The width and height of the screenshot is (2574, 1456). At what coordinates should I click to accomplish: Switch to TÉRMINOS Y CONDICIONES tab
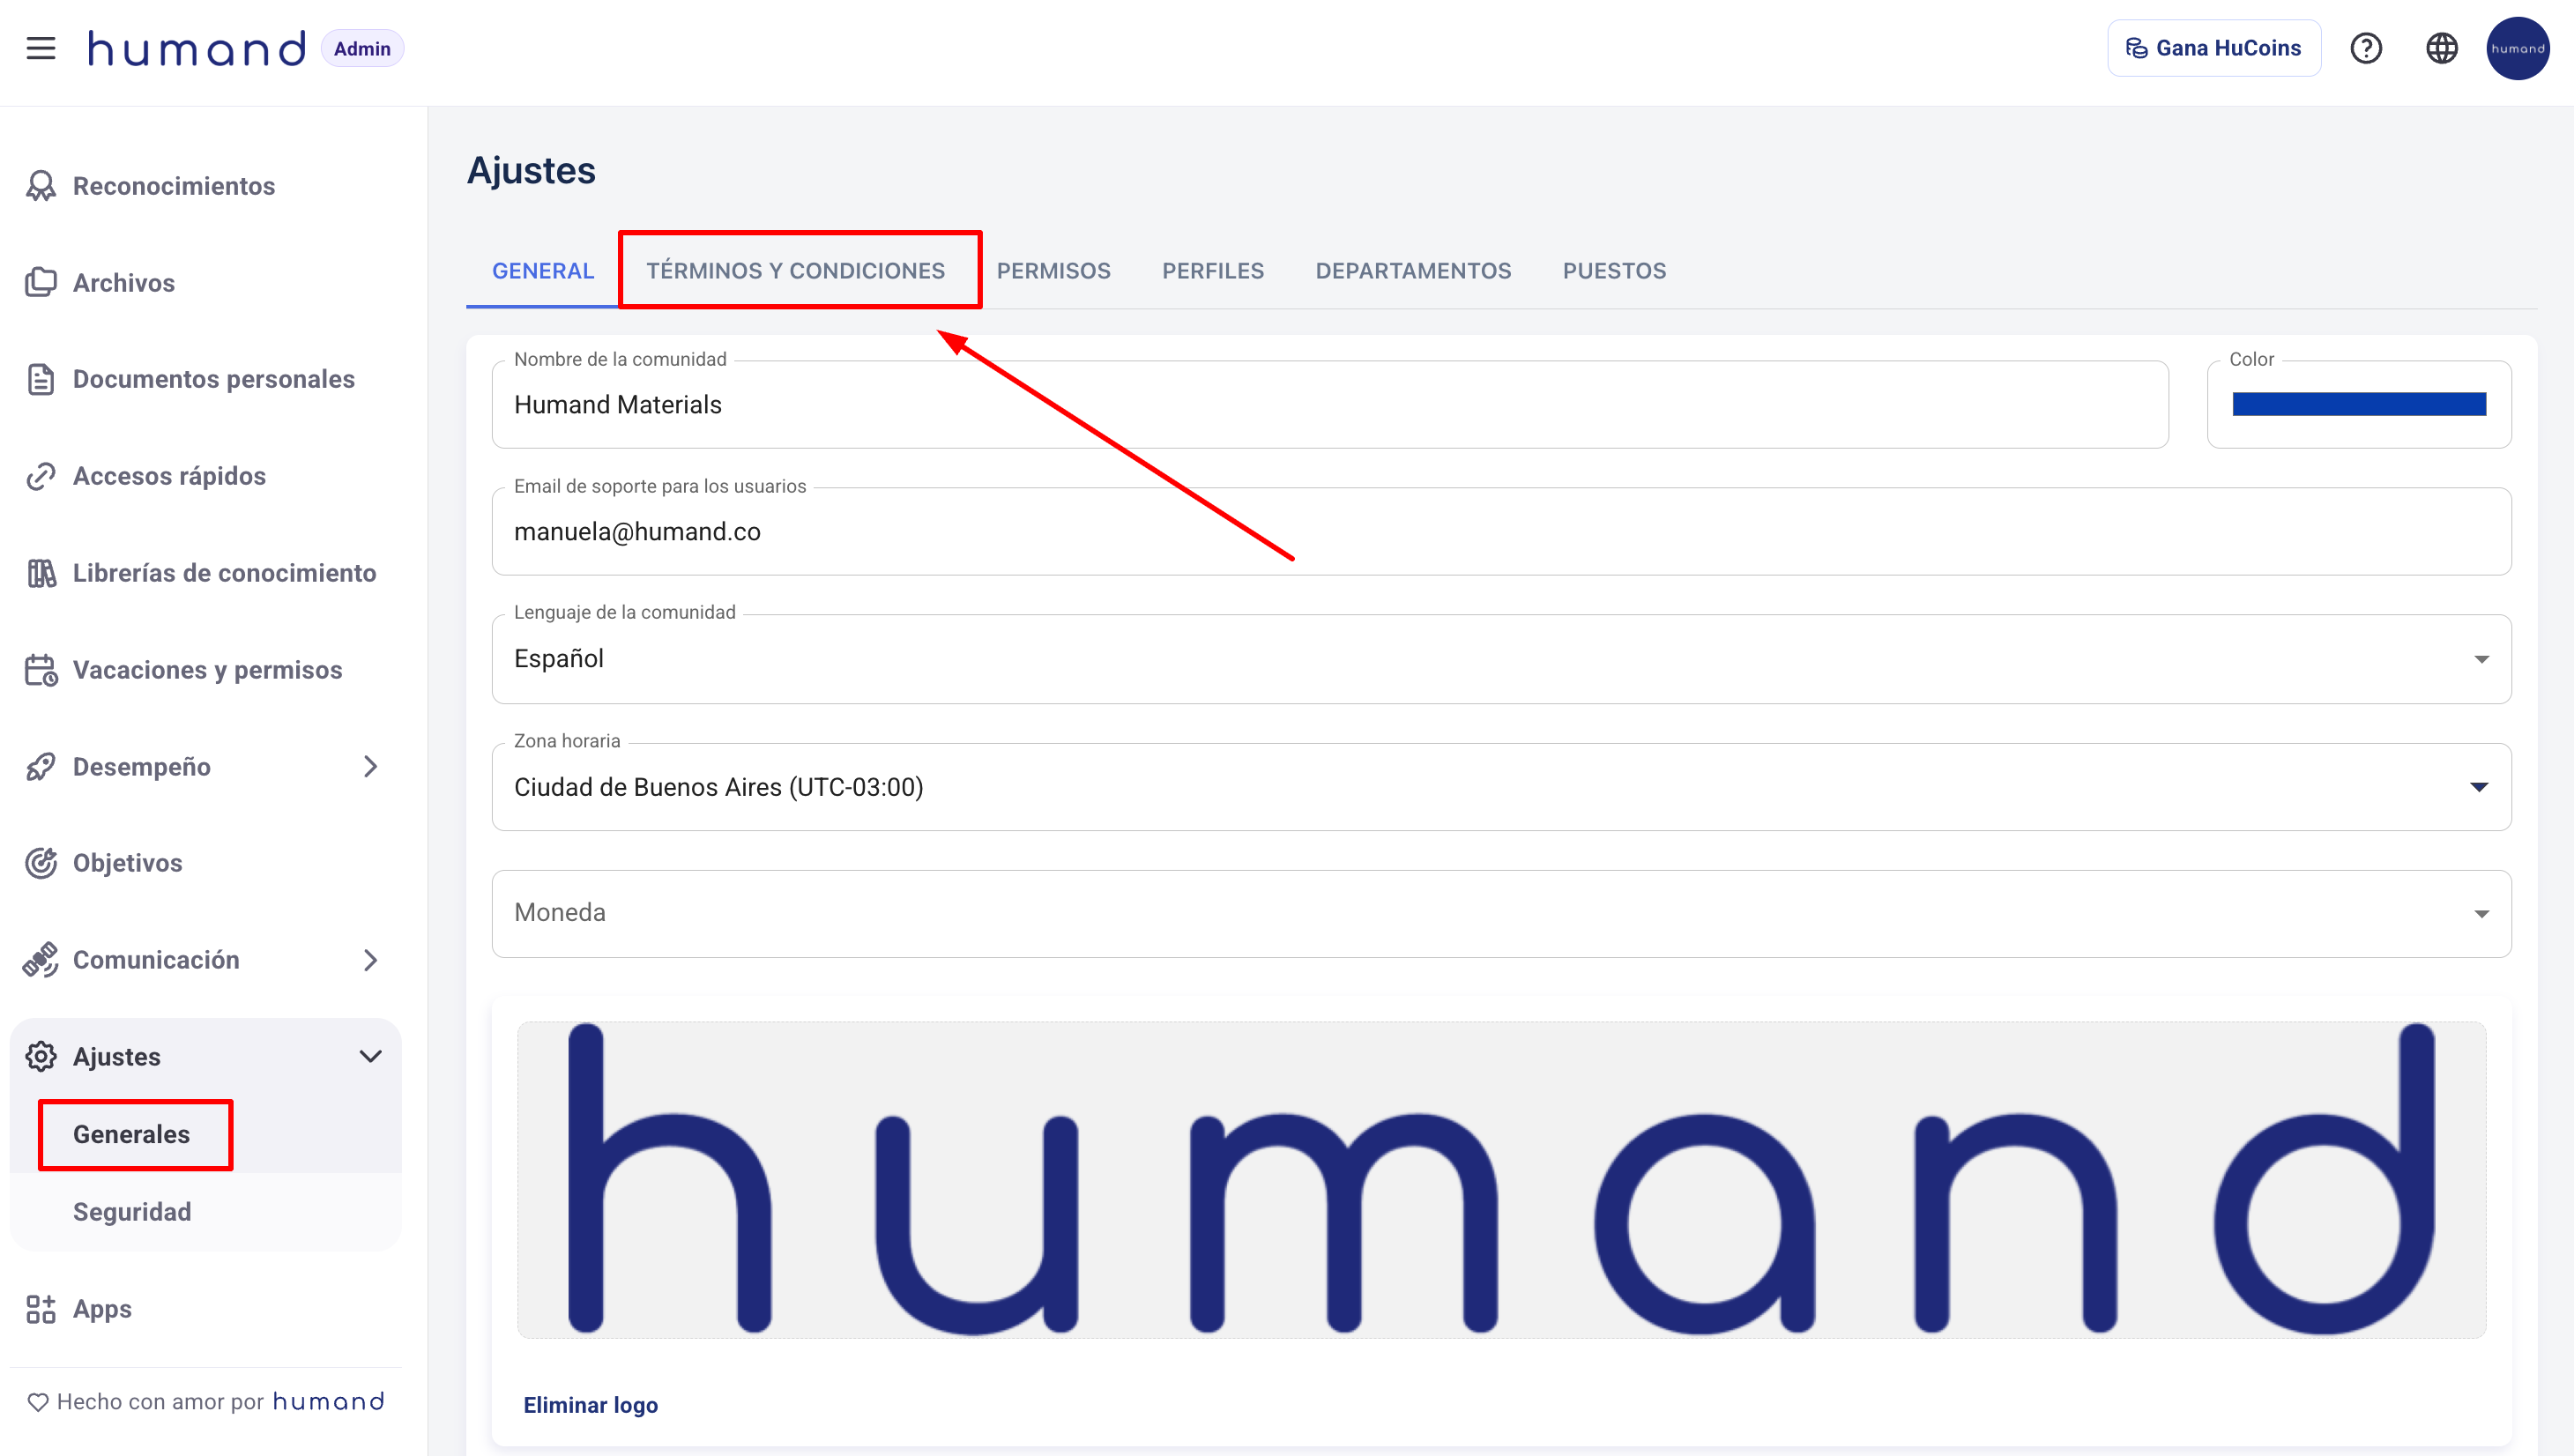[x=795, y=271]
